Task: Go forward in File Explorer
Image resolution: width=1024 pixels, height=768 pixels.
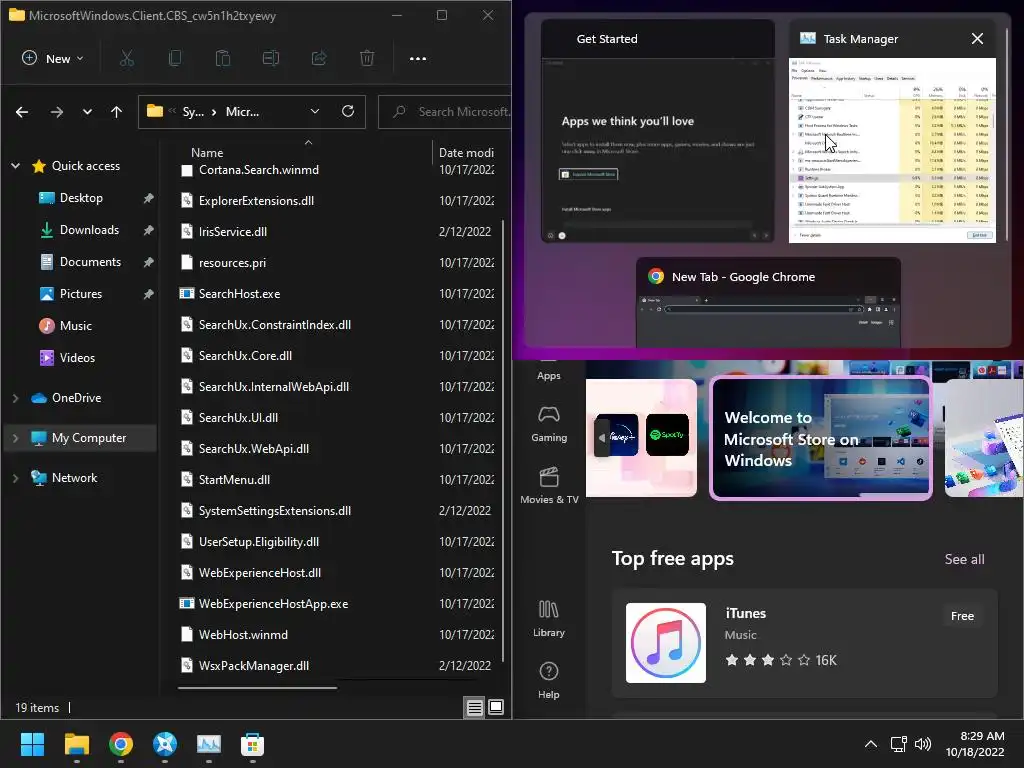Action: (57, 112)
